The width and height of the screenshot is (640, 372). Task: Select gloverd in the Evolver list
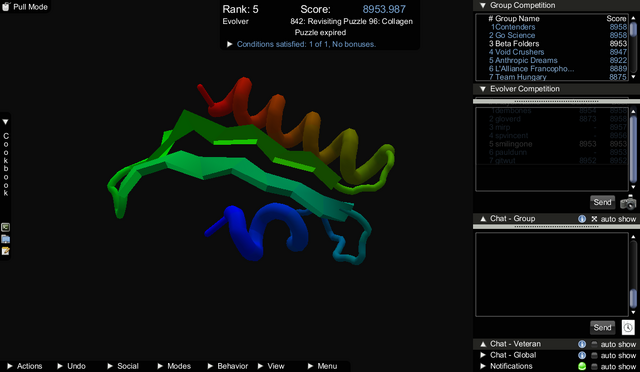point(558,119)
